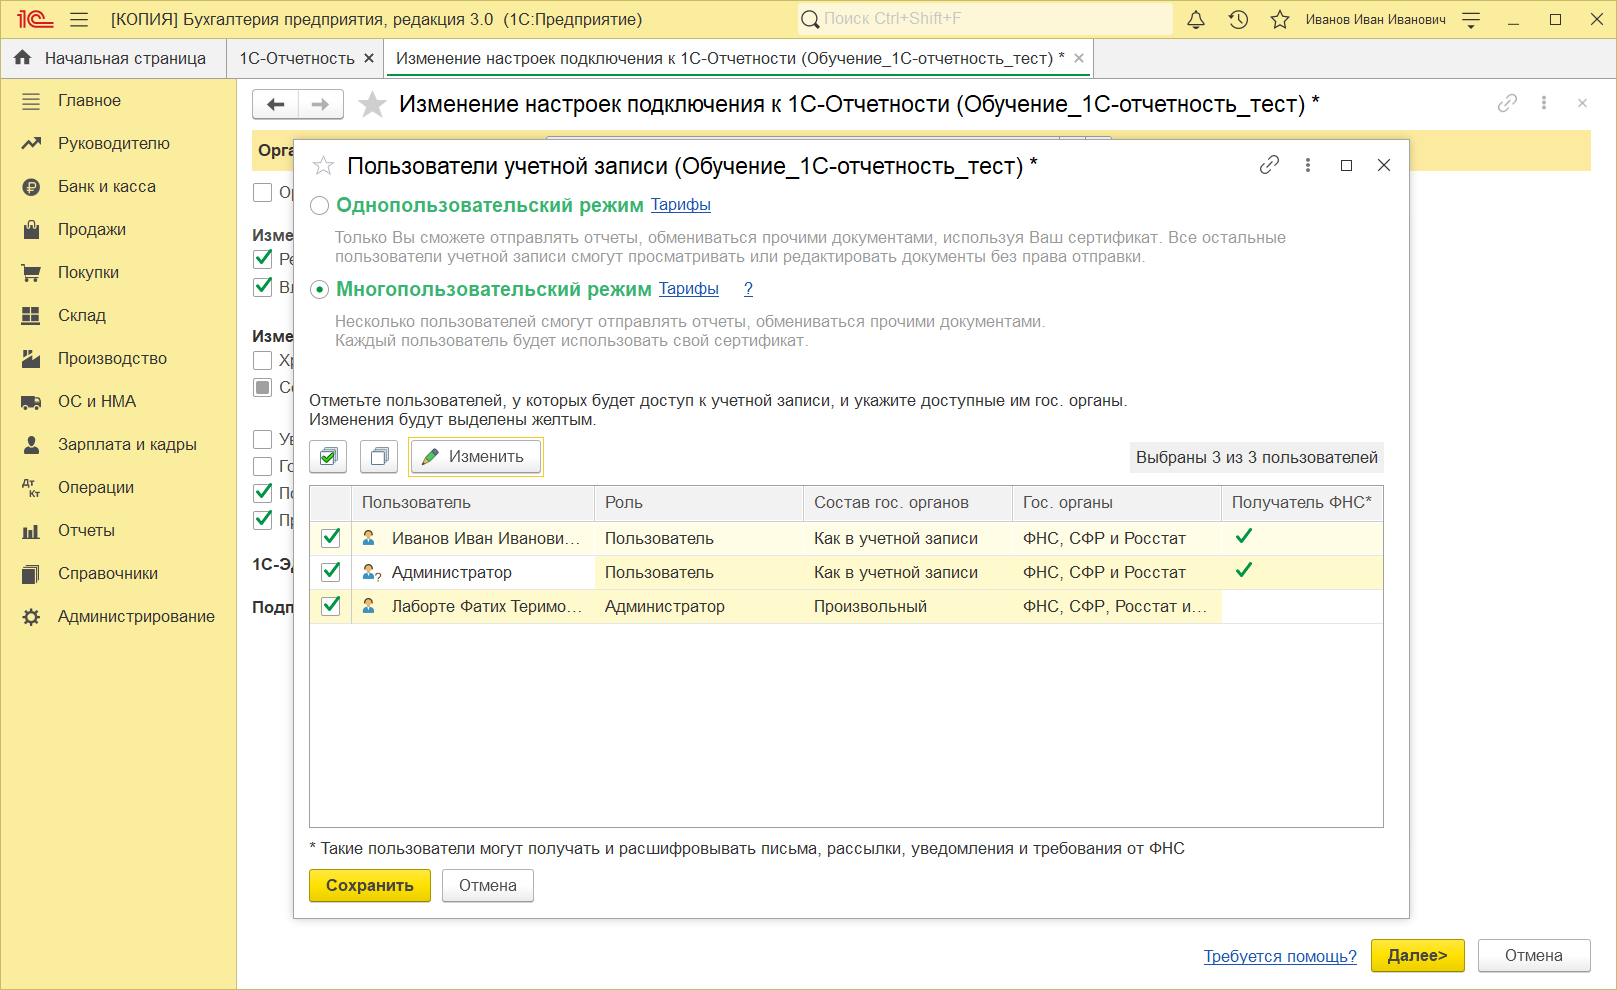This screenshot has width=1617, height=990.
Task: Check all users toolbar icon
Action: tap(328, 457)
